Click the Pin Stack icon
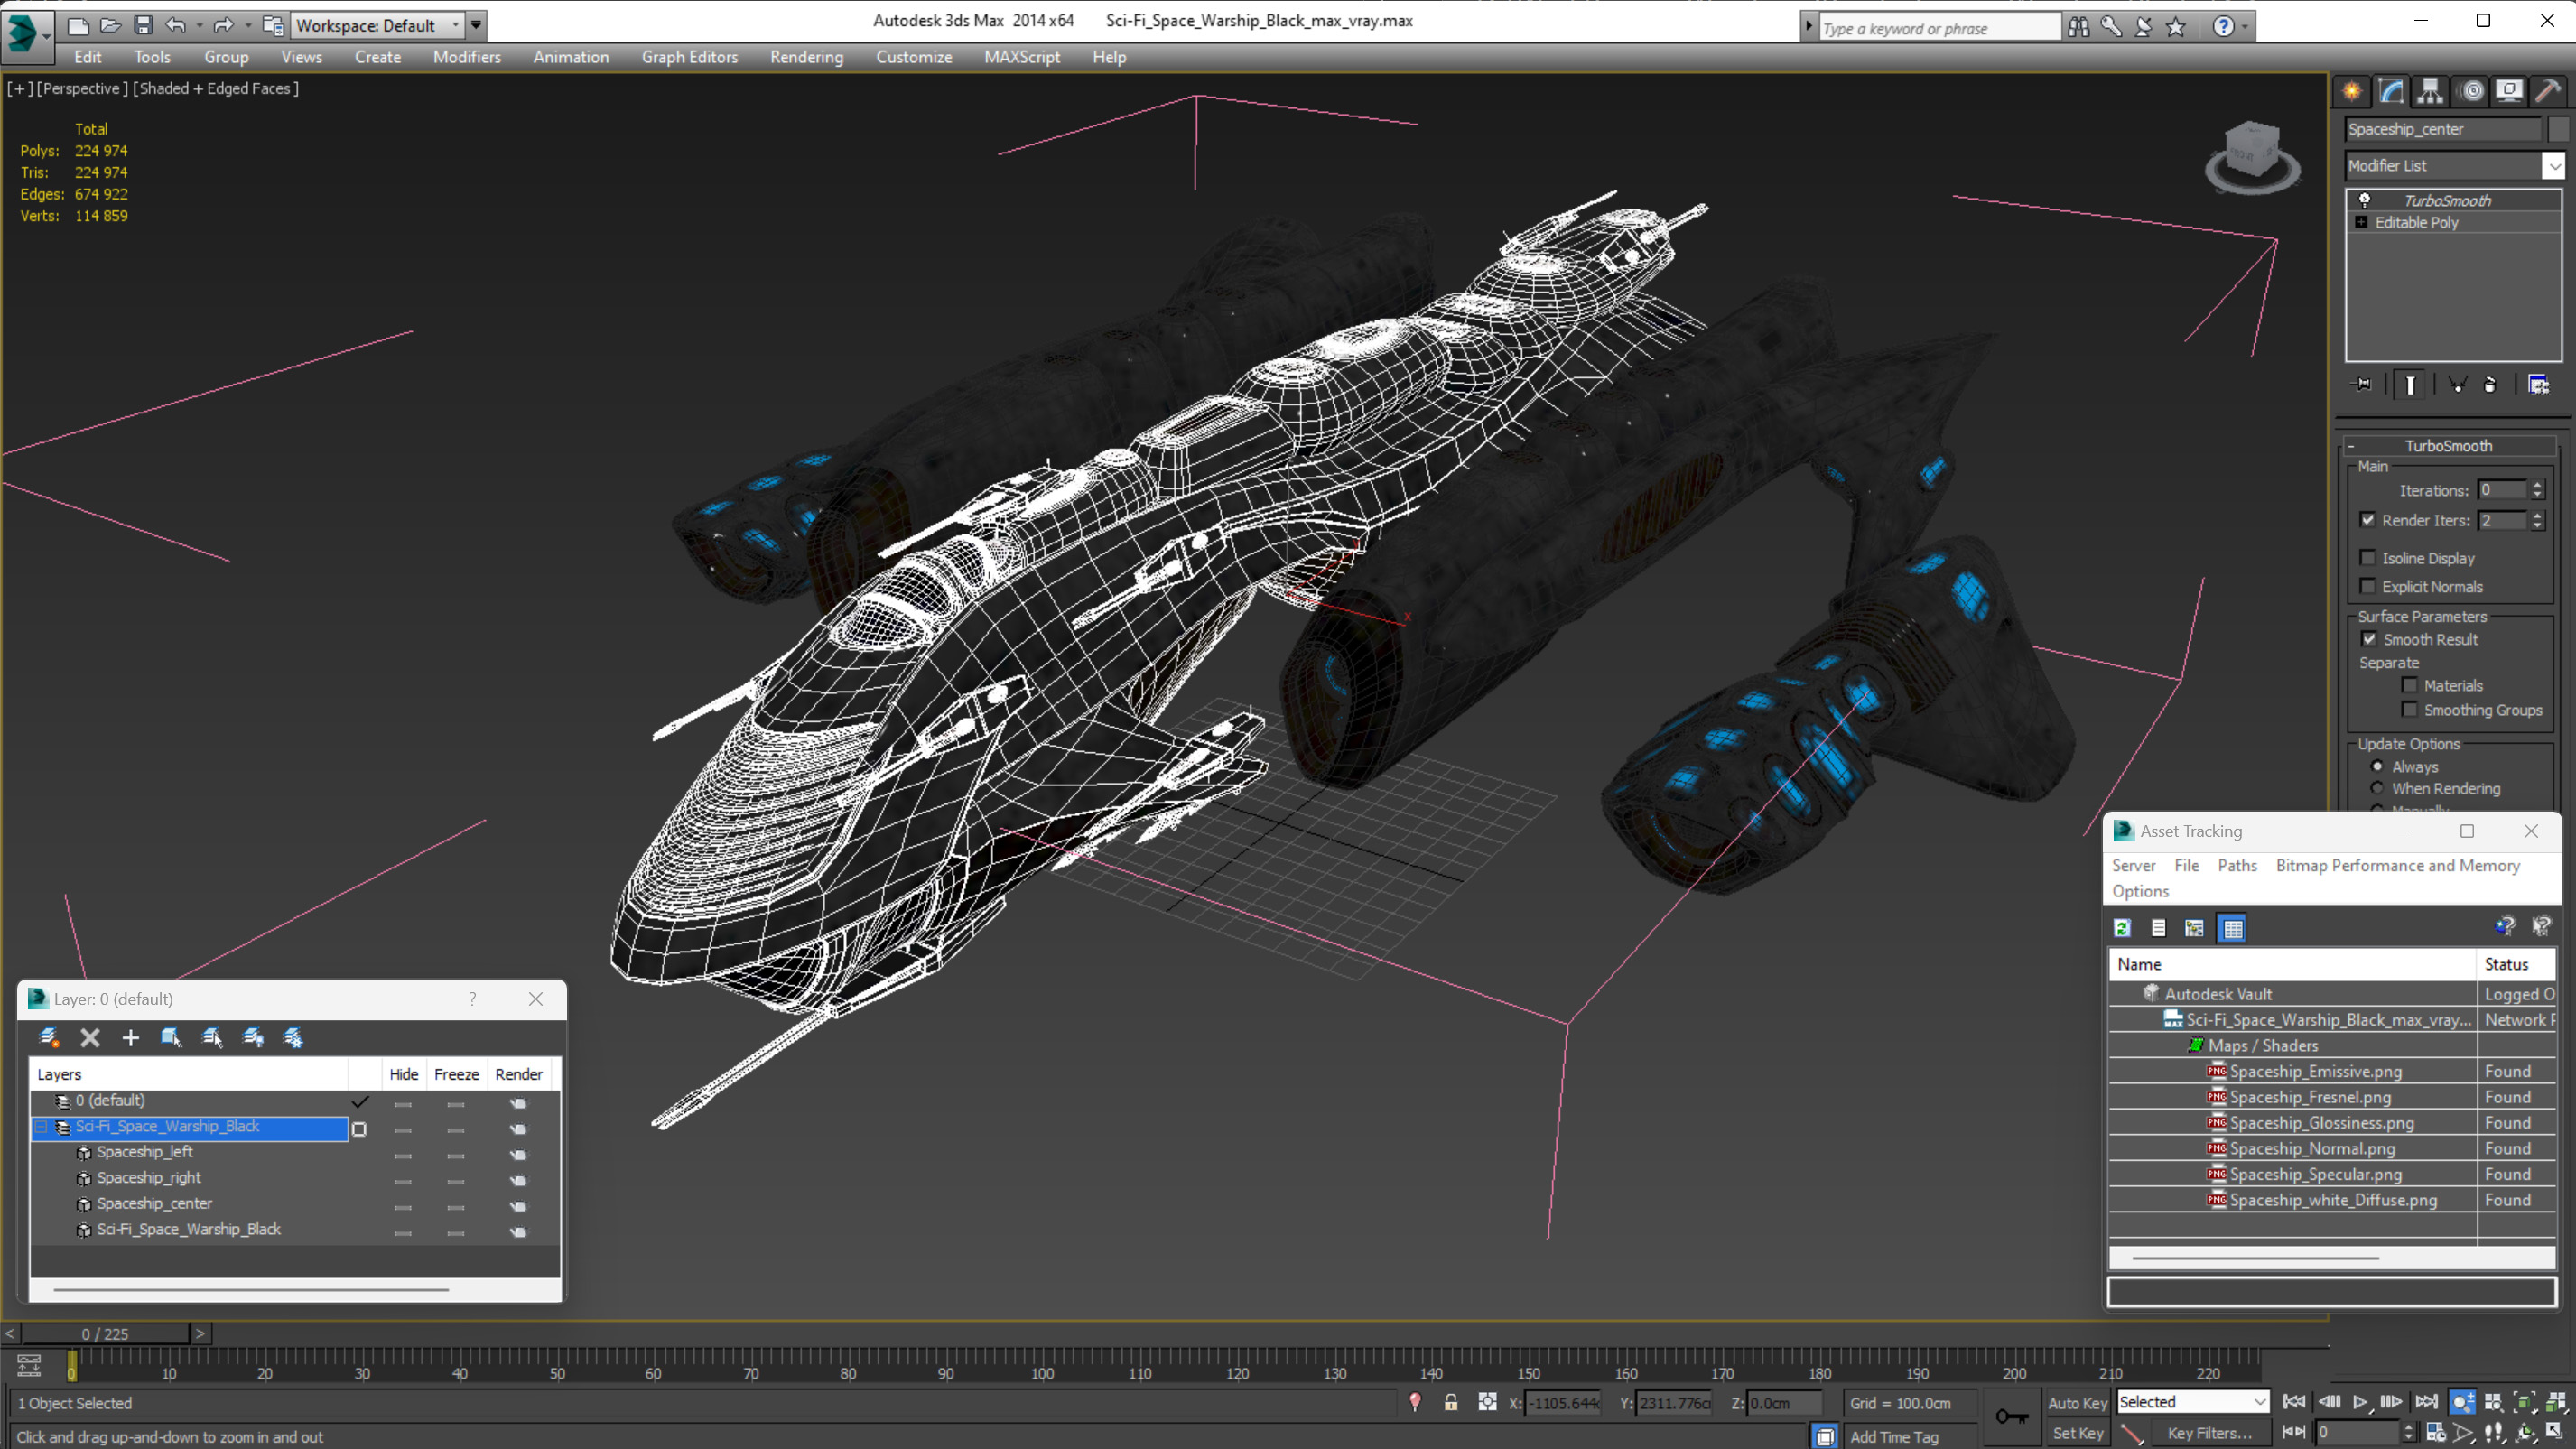The image size is (2576, 1449). 2362,384
